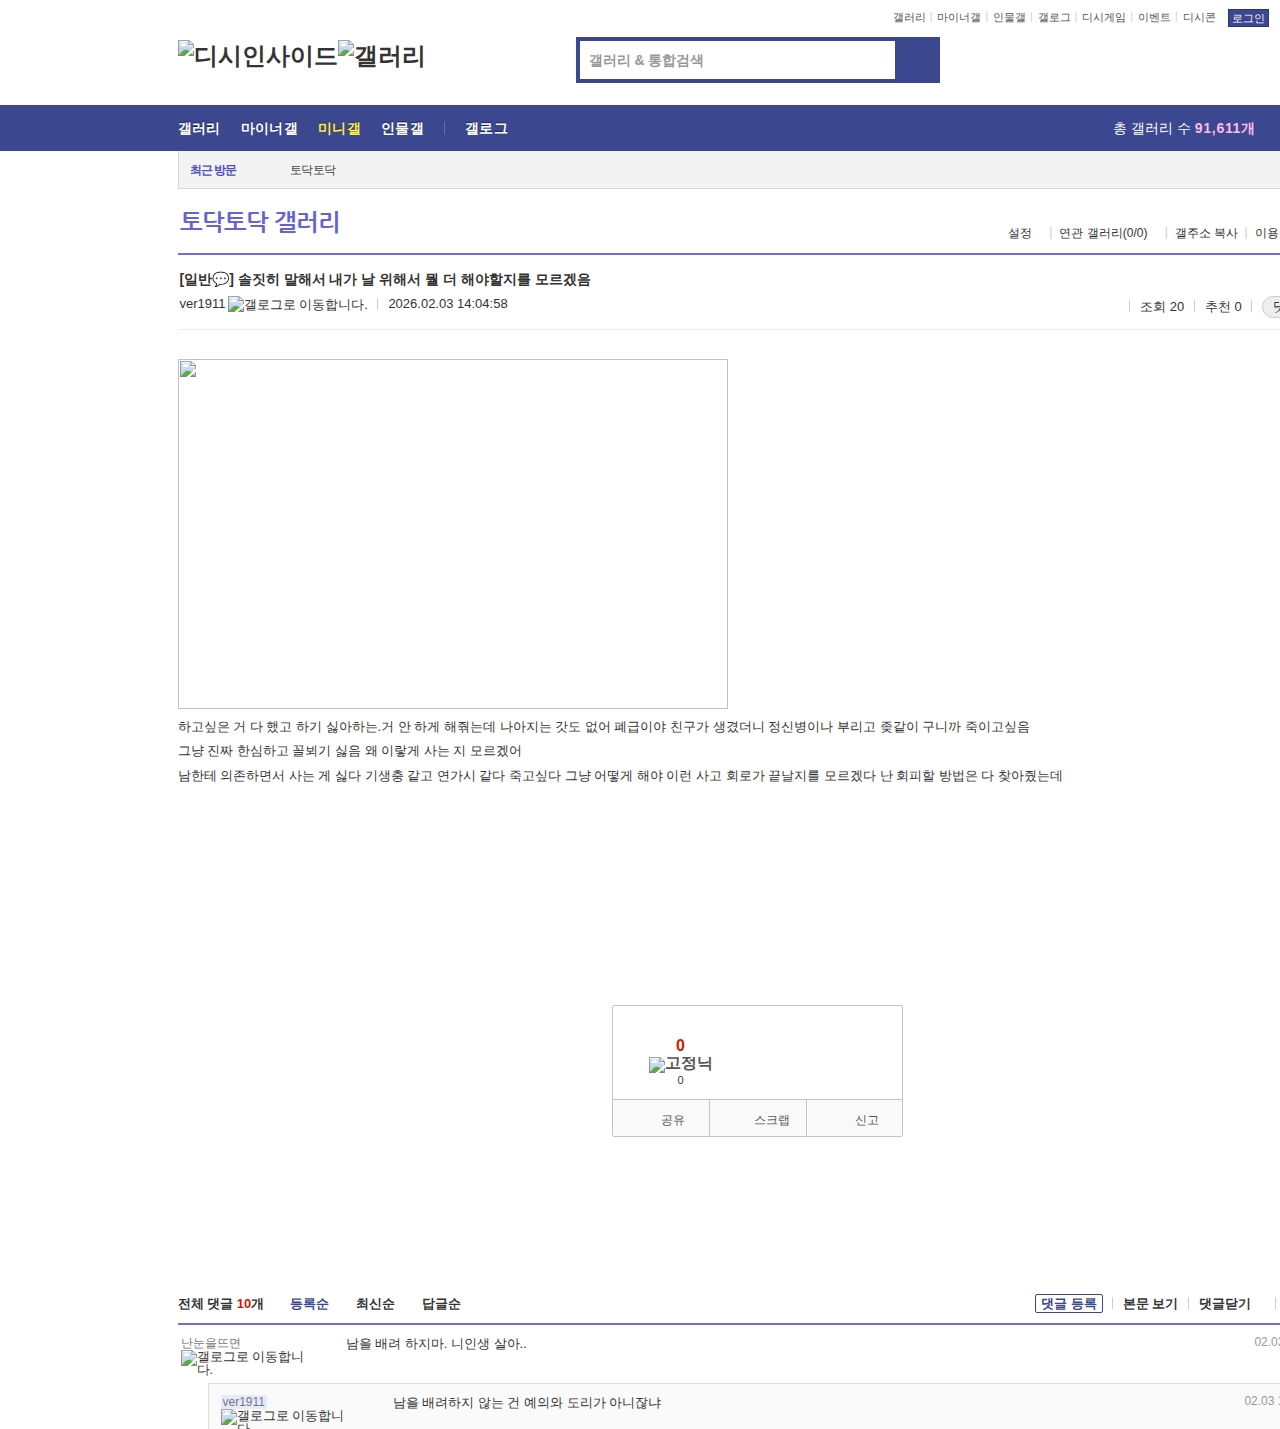The width and height of the screenshot is (1280, 1429).
Task: Click the 로그인 button at top right
Action: [1247, 18]
